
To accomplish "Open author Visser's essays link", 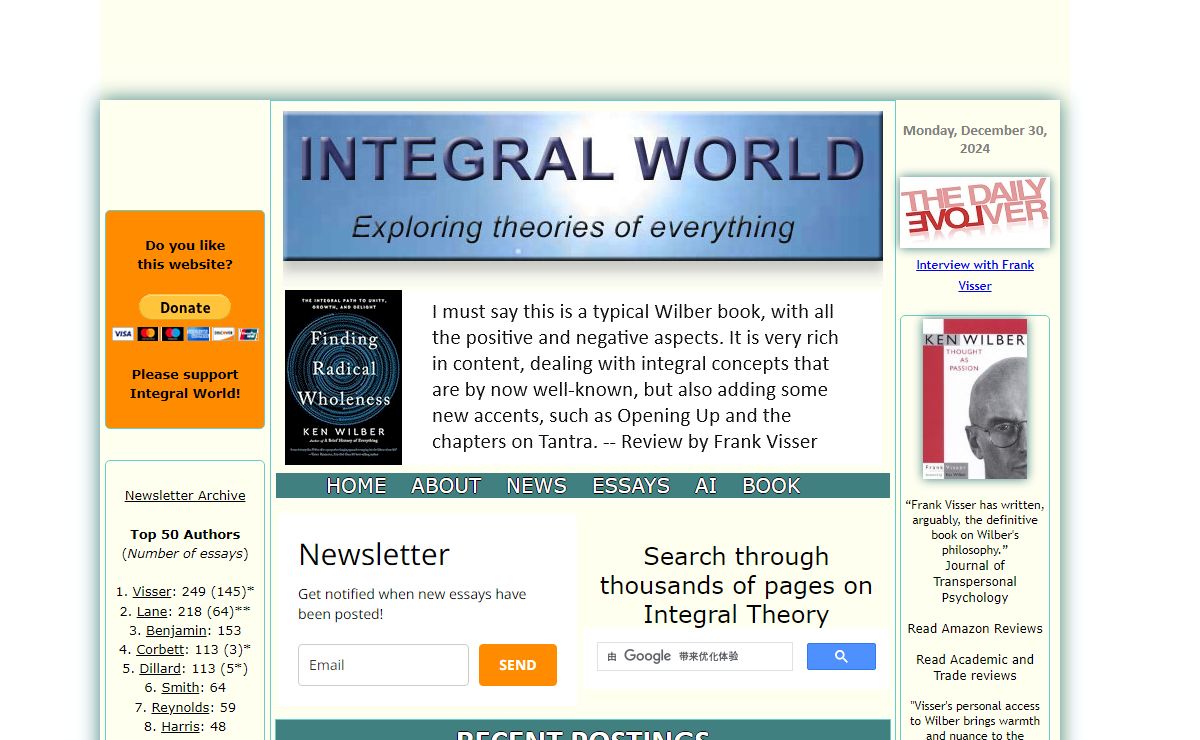I will tap(152, 592).
